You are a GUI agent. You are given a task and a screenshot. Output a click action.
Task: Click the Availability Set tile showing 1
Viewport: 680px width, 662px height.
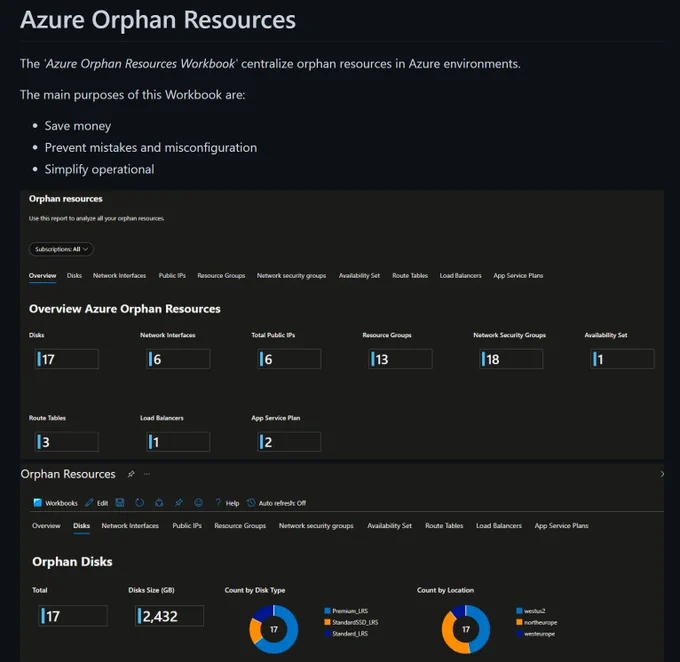(622, 359)
